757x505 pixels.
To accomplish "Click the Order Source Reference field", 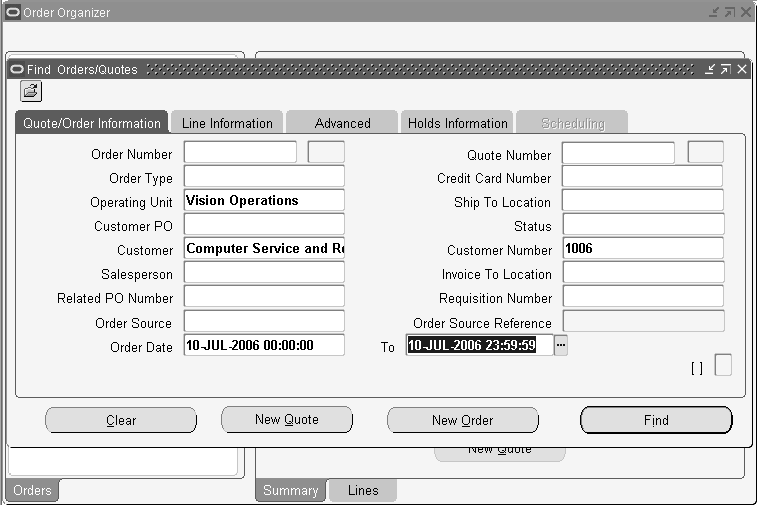I will click(x=644, y=321).
